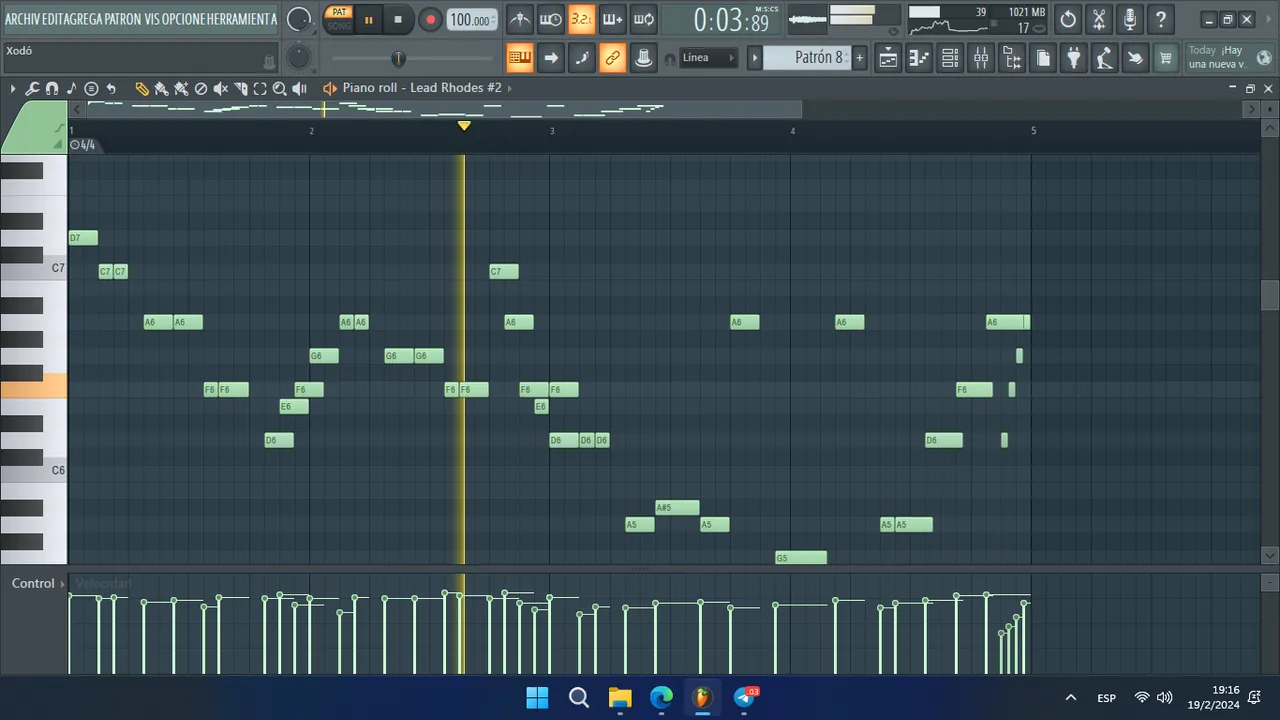The height and width of the screenshot is (720, 1280).
Task: Open the PATRON menu
Action: coord(122,19)
